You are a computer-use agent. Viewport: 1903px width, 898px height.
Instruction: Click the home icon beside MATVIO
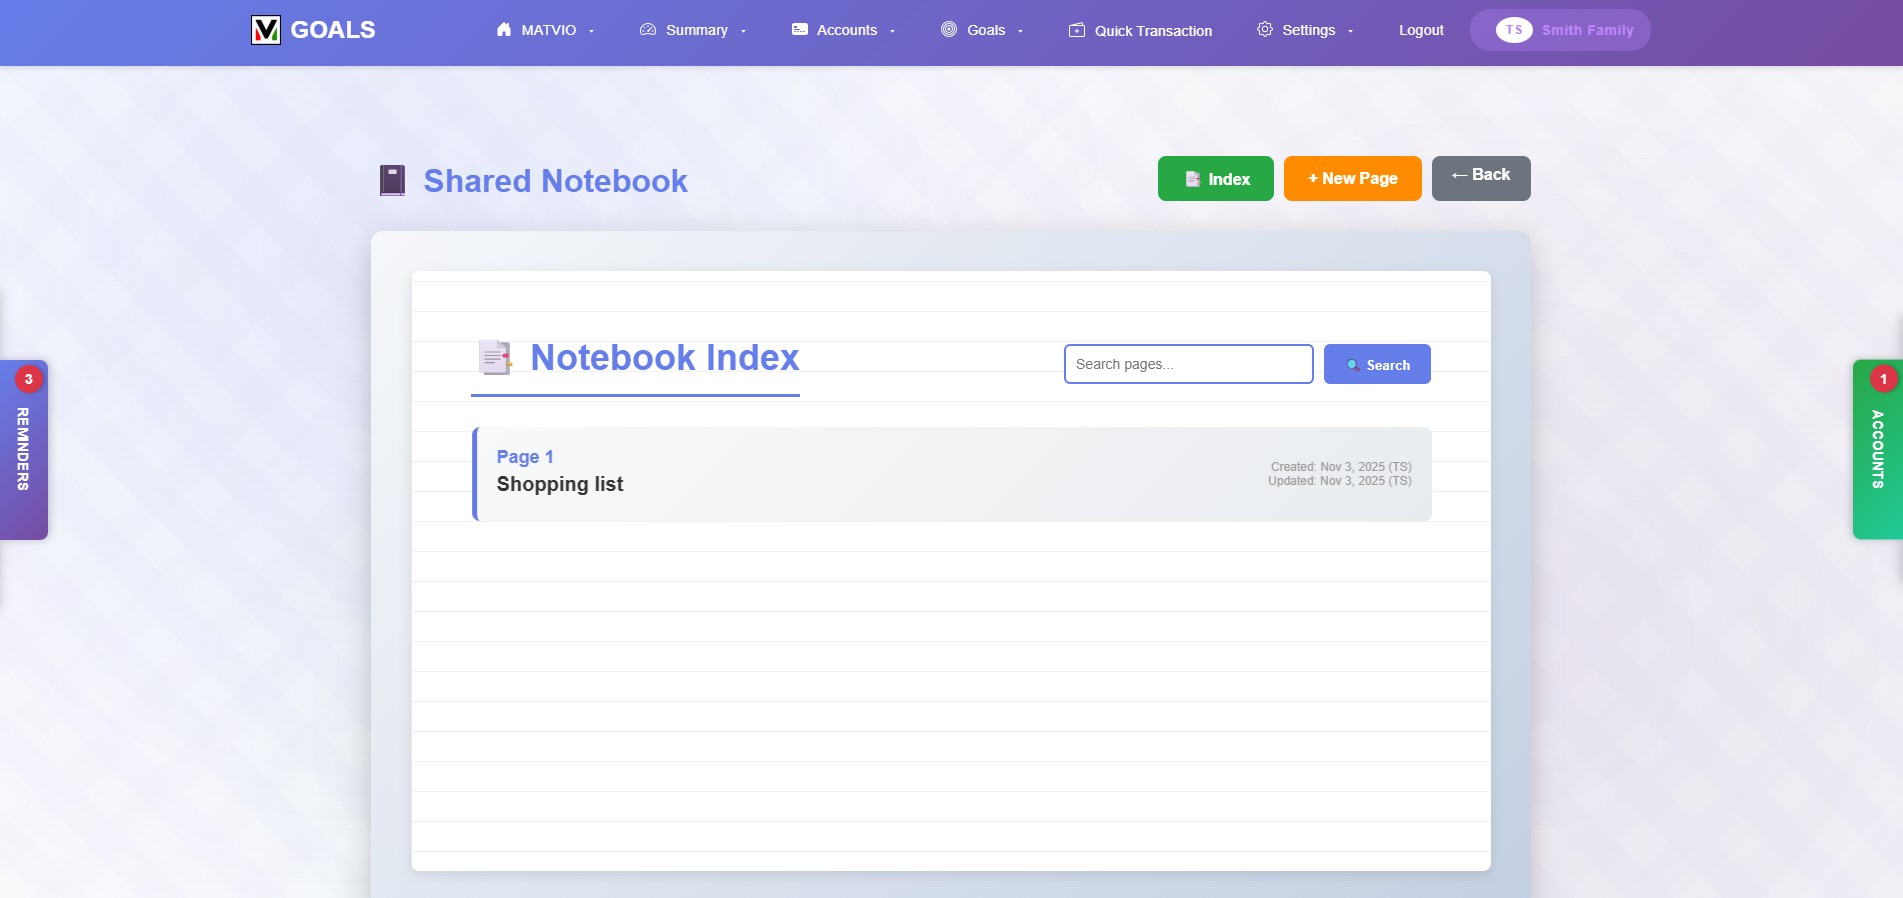click(x=504, y=30)
